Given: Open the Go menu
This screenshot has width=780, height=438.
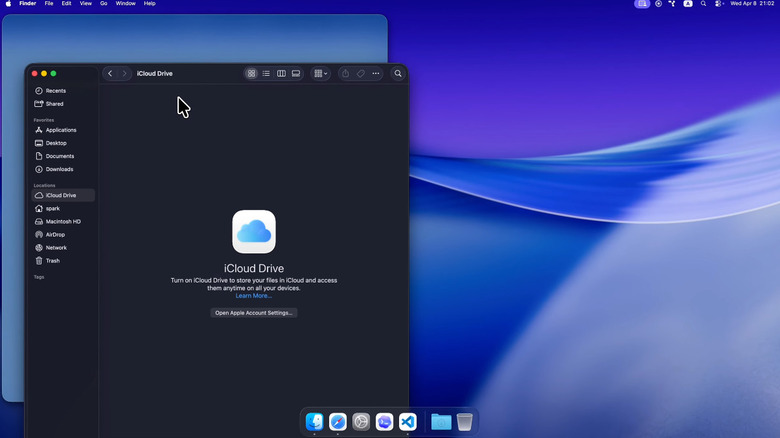Looking at the screenshot, I should (103, 3).
